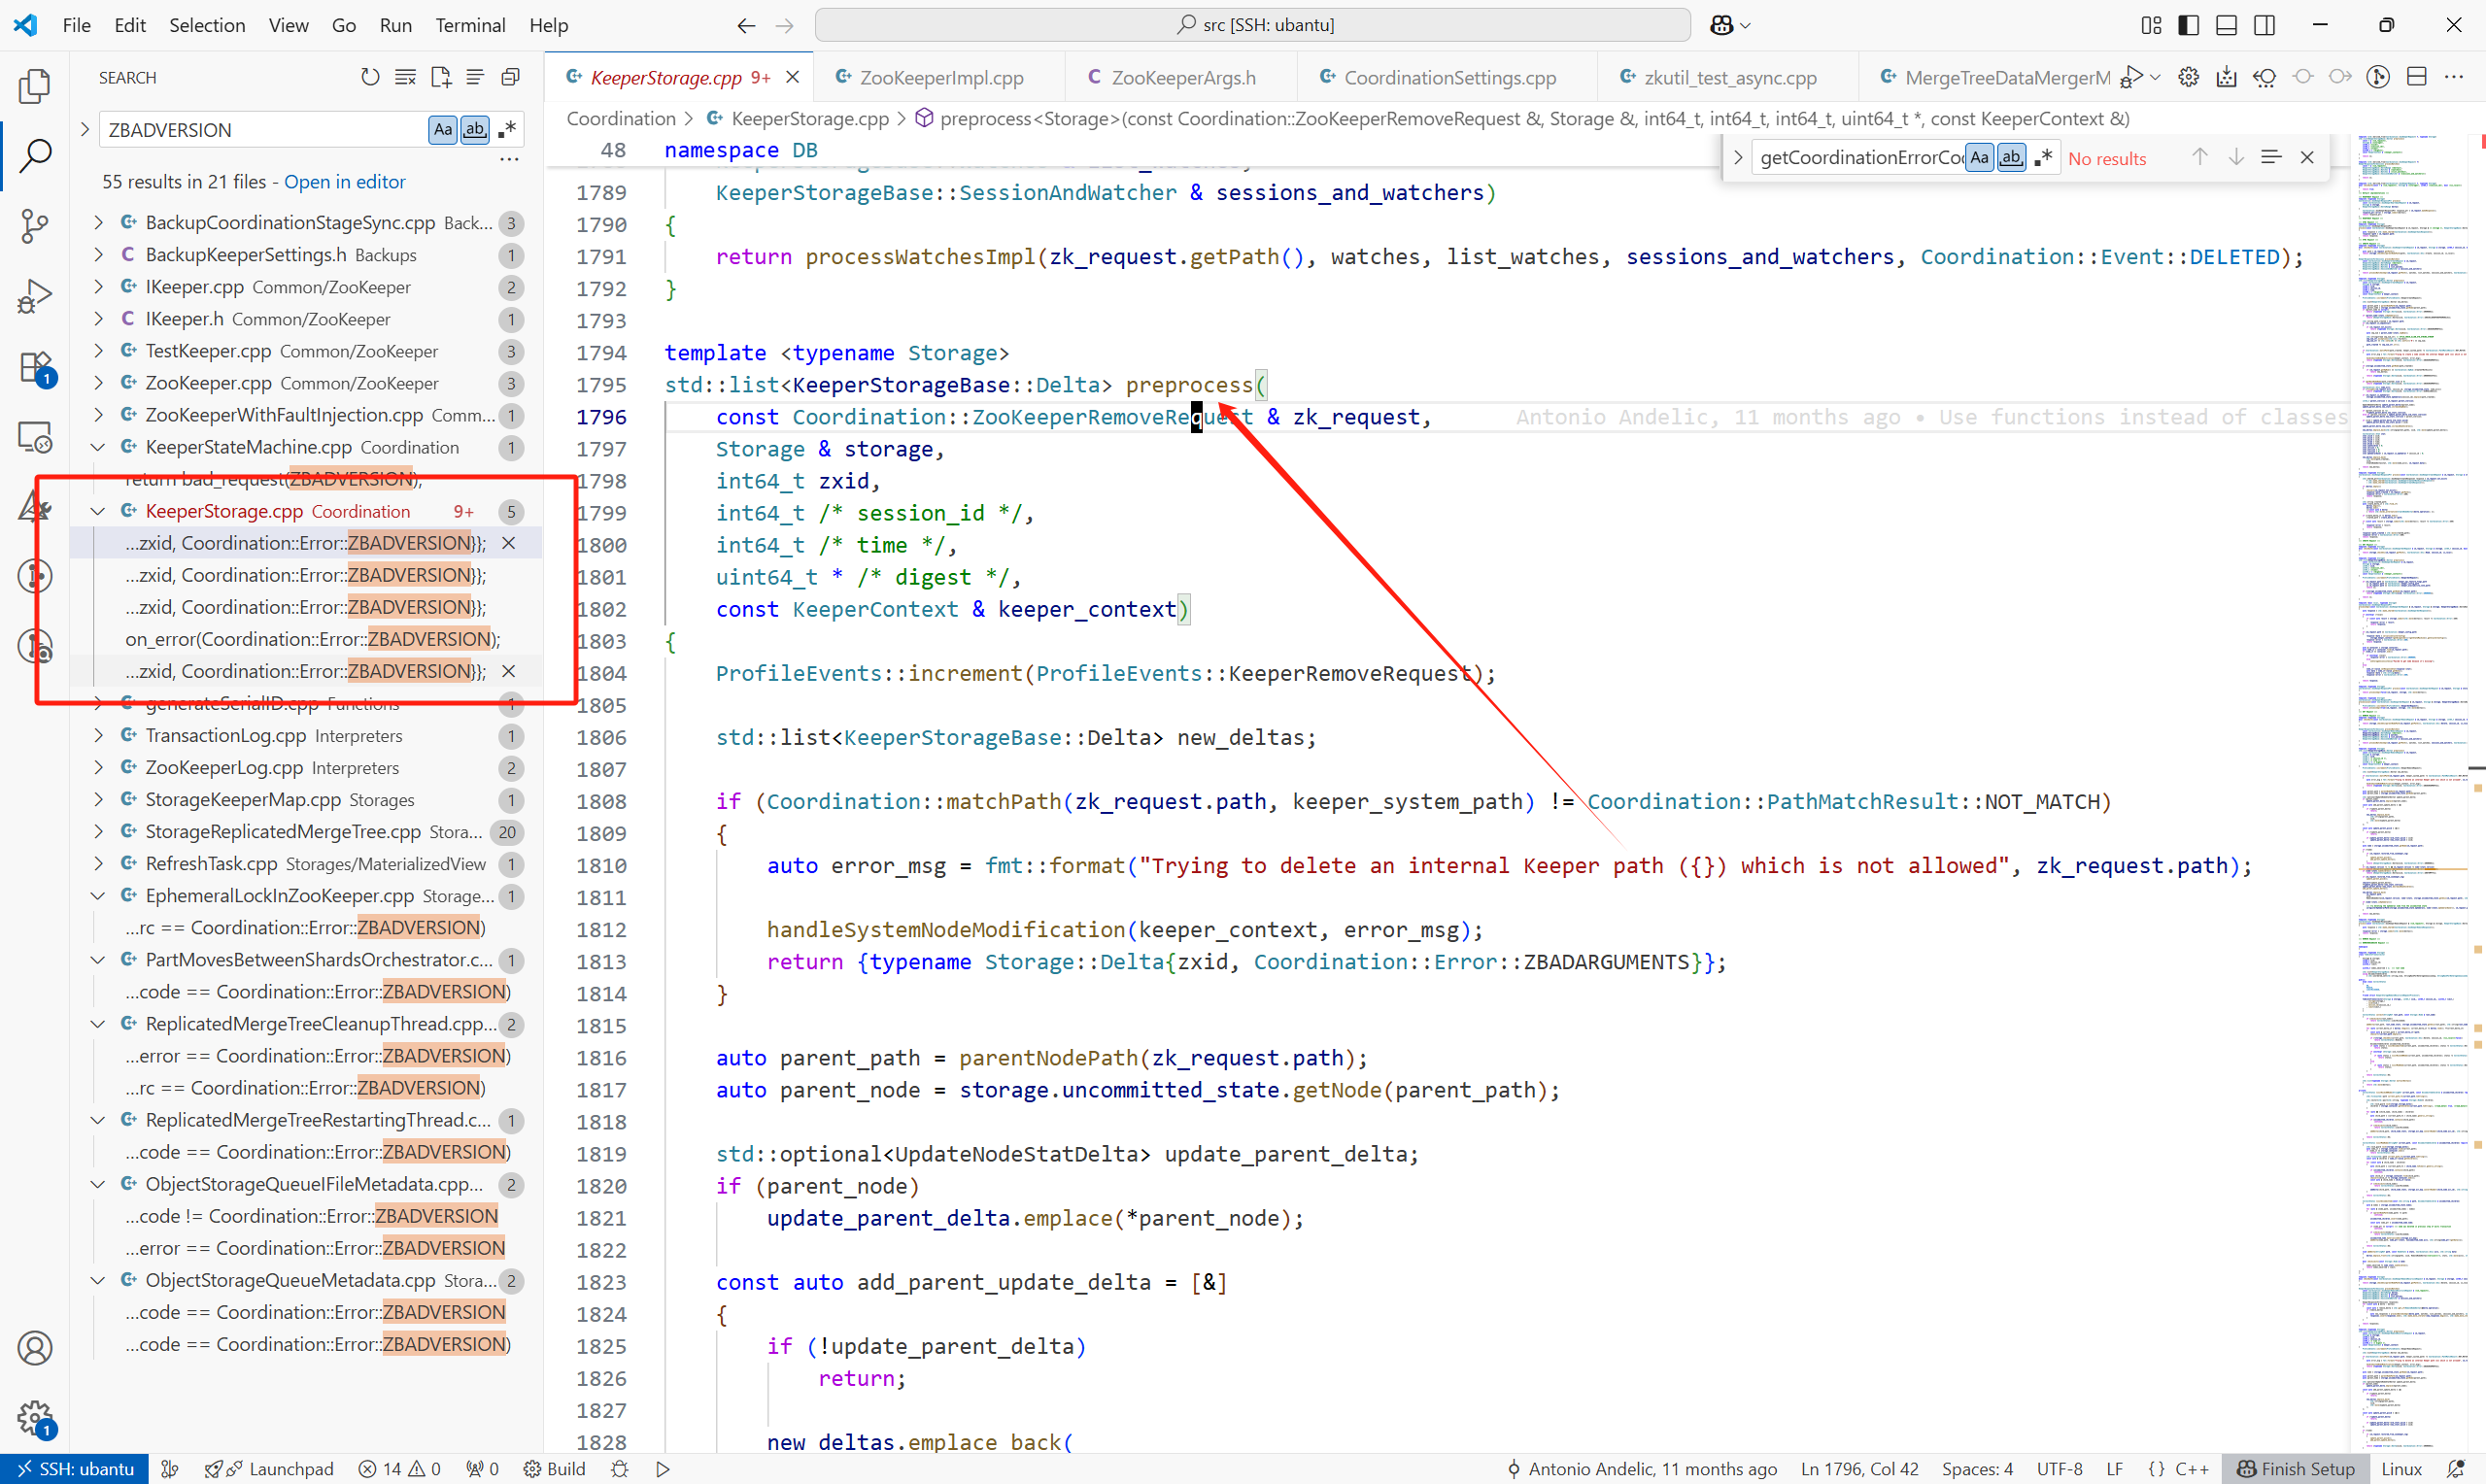
Task: Expand StorageReplicatedMergeTree.cpp results
Action: click(98, 832)
